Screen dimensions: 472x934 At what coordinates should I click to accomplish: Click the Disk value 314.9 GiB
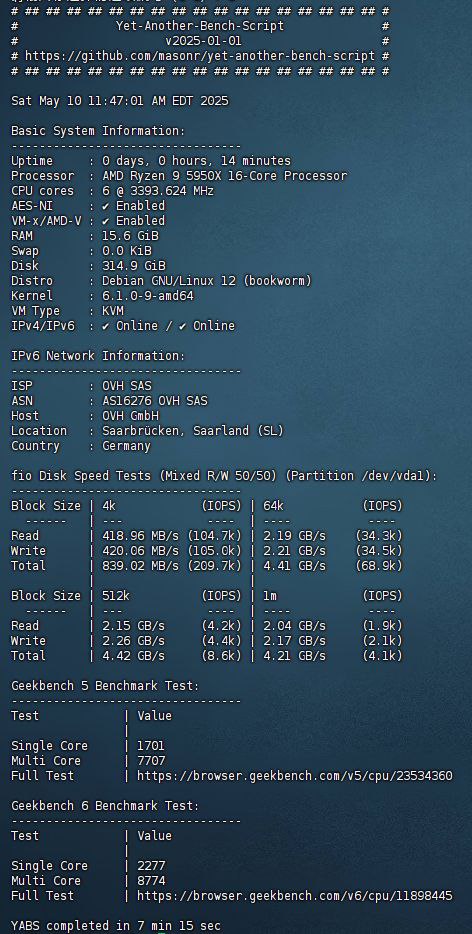click(133, 266)
